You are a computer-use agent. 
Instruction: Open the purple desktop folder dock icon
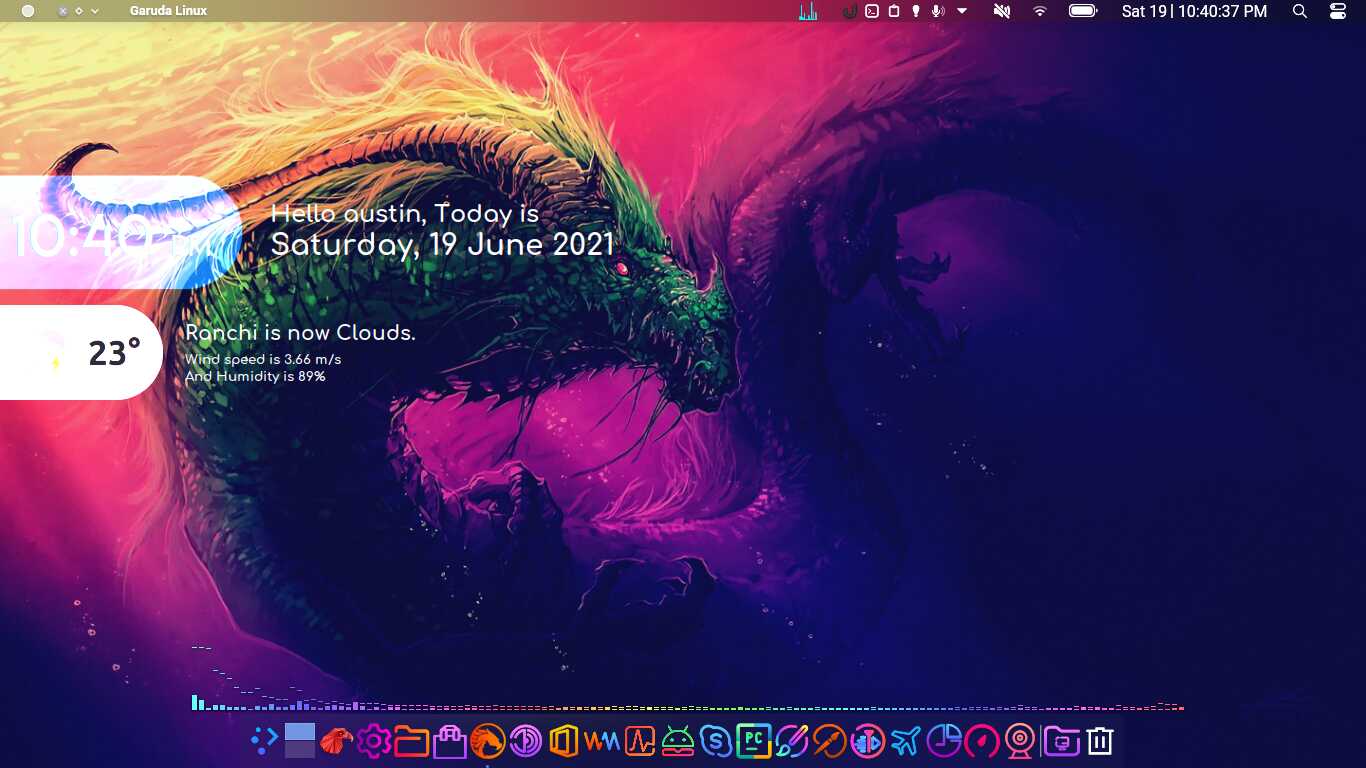1062,741
